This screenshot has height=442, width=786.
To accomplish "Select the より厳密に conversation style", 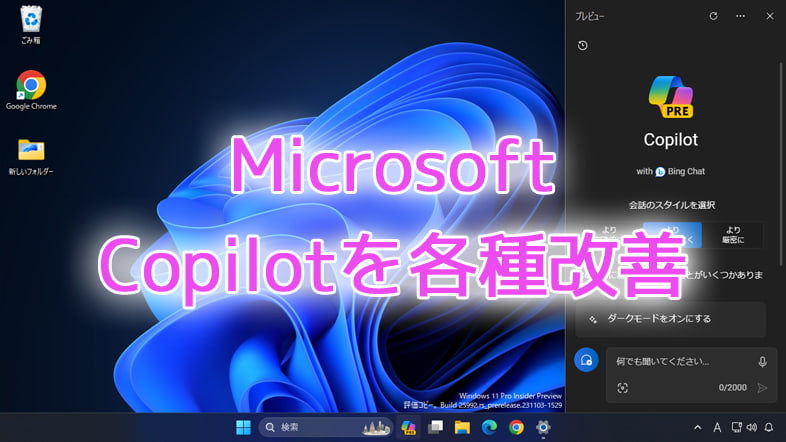I will click(x=733, y=235).
